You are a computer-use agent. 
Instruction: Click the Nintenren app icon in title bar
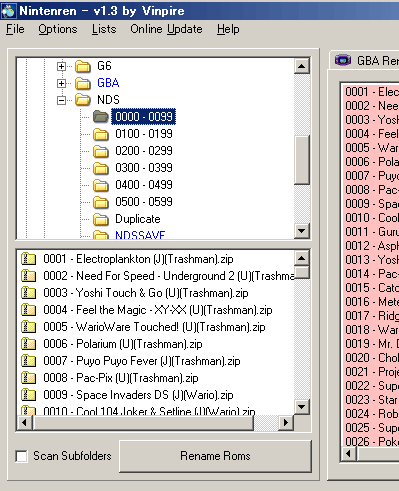tap(8, 11)
